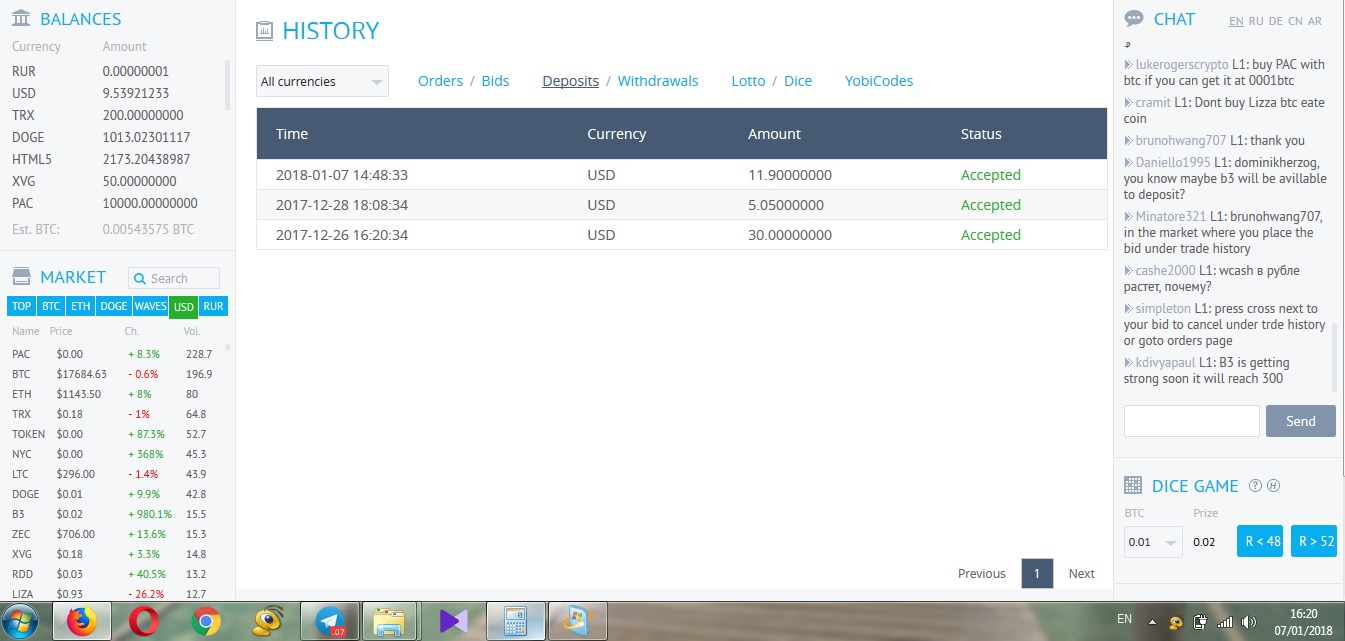Image resolution: width=1345 pixels, height=641 pixels.
Task: Click the Balances bank building icon
Action: 20,18
